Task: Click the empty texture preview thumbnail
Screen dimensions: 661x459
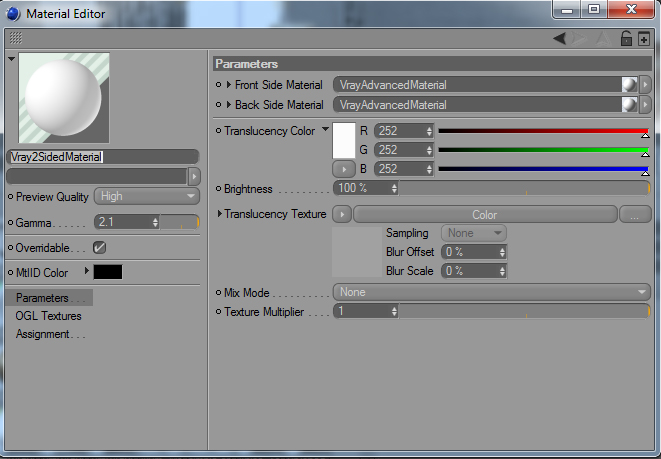Action: pos(357,252)
